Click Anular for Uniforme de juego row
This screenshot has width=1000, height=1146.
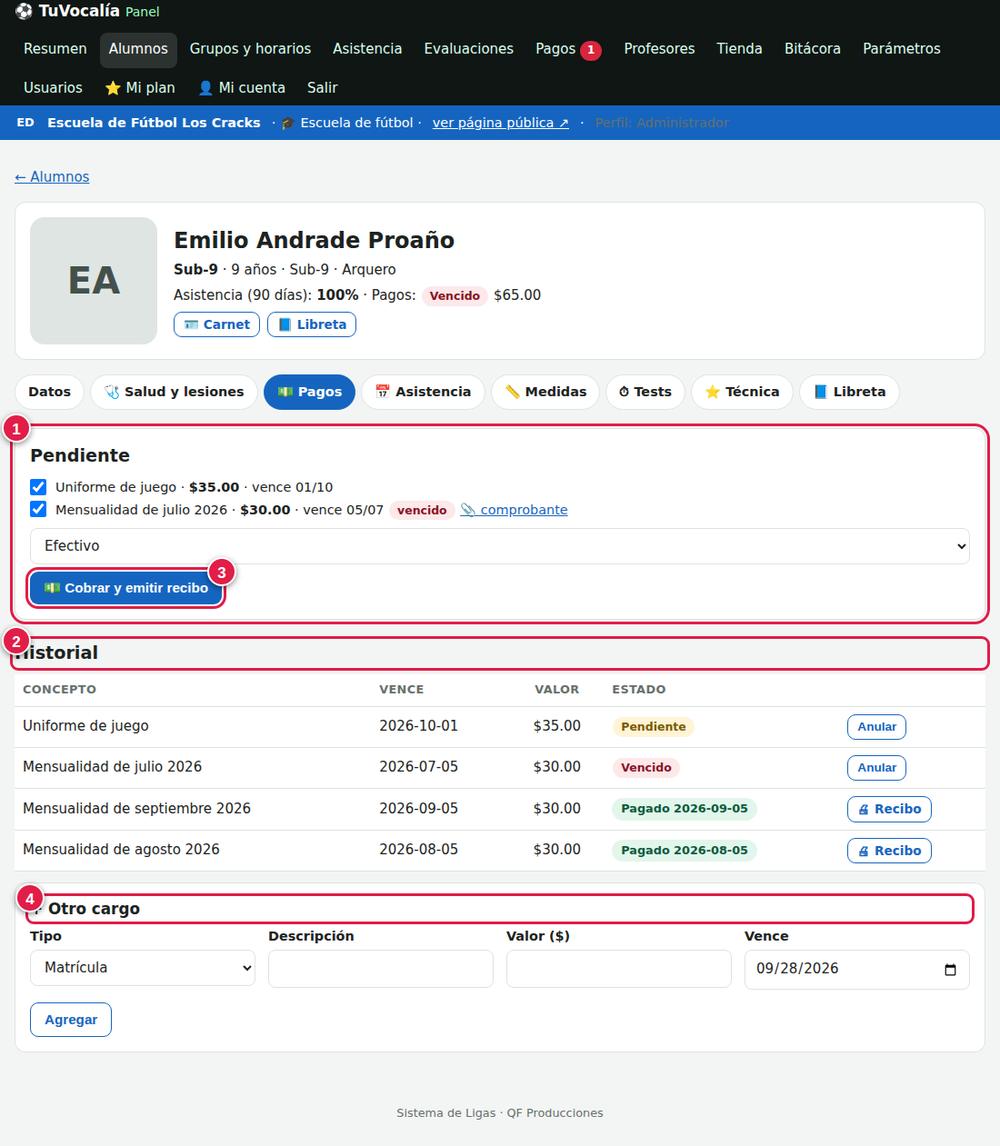876,727
